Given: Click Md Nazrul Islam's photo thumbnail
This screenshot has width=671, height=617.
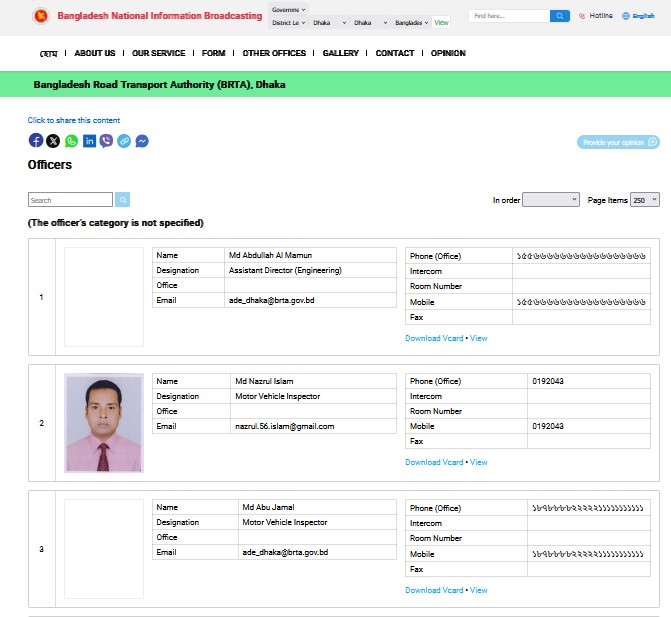Looking at the screenshot, I should coord(104,423).
